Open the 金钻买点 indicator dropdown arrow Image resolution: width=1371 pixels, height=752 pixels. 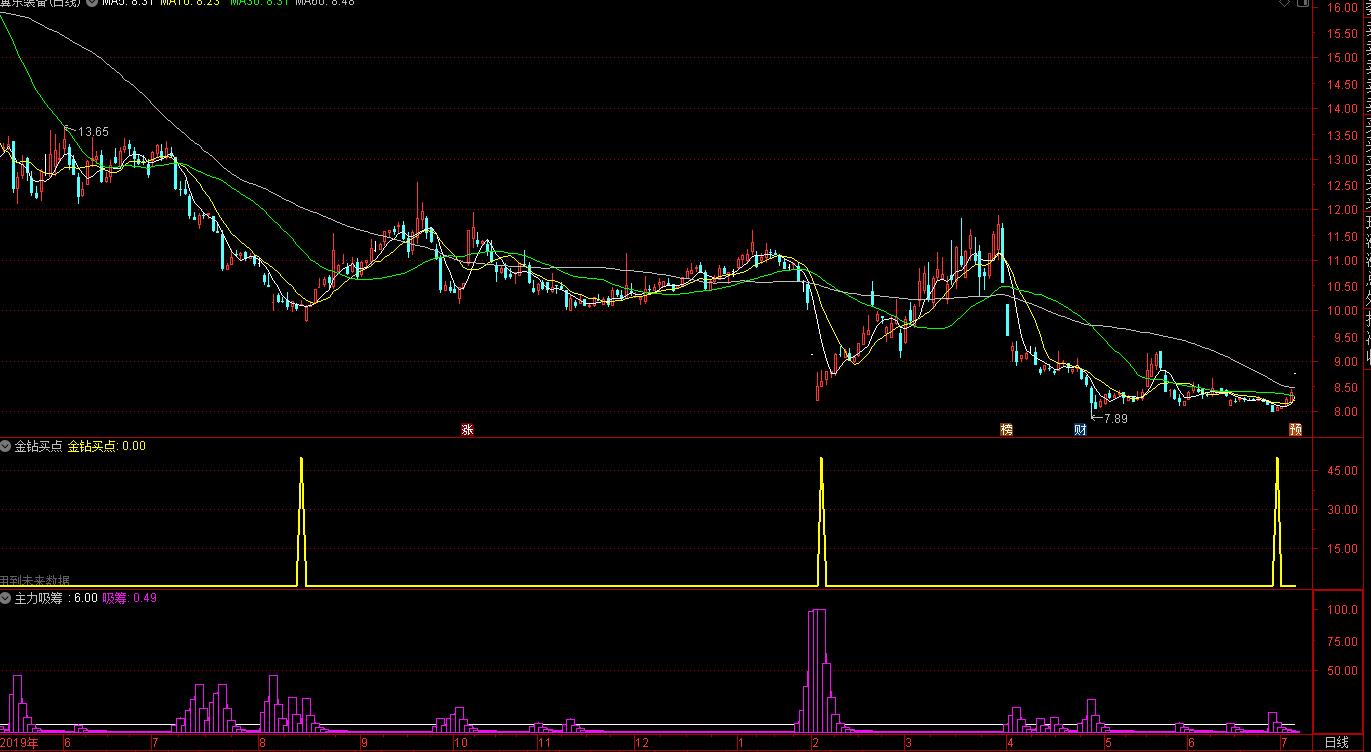pos(7,446)
